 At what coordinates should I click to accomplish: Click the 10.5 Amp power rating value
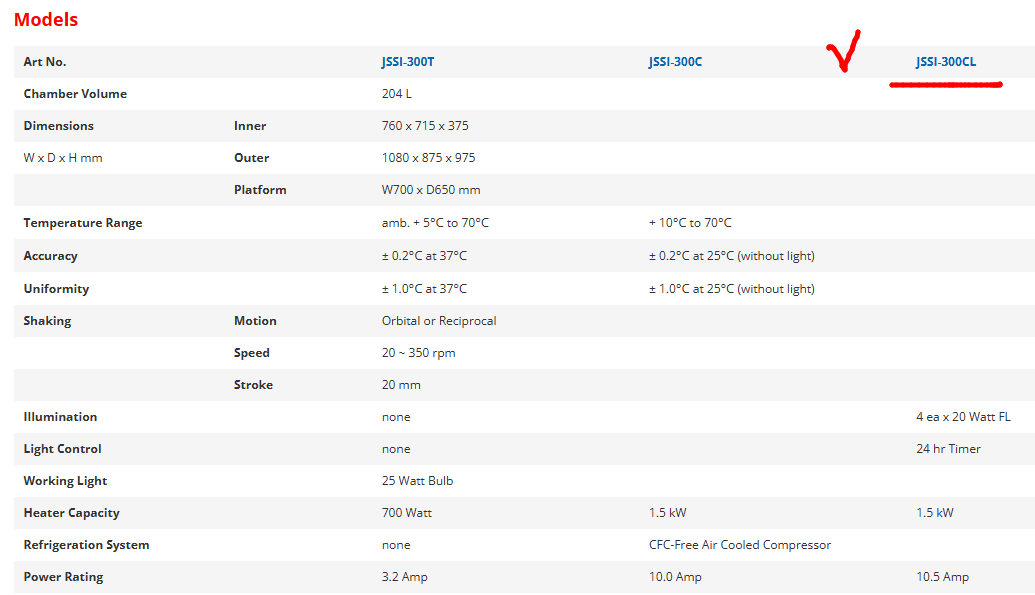(942, 577)
